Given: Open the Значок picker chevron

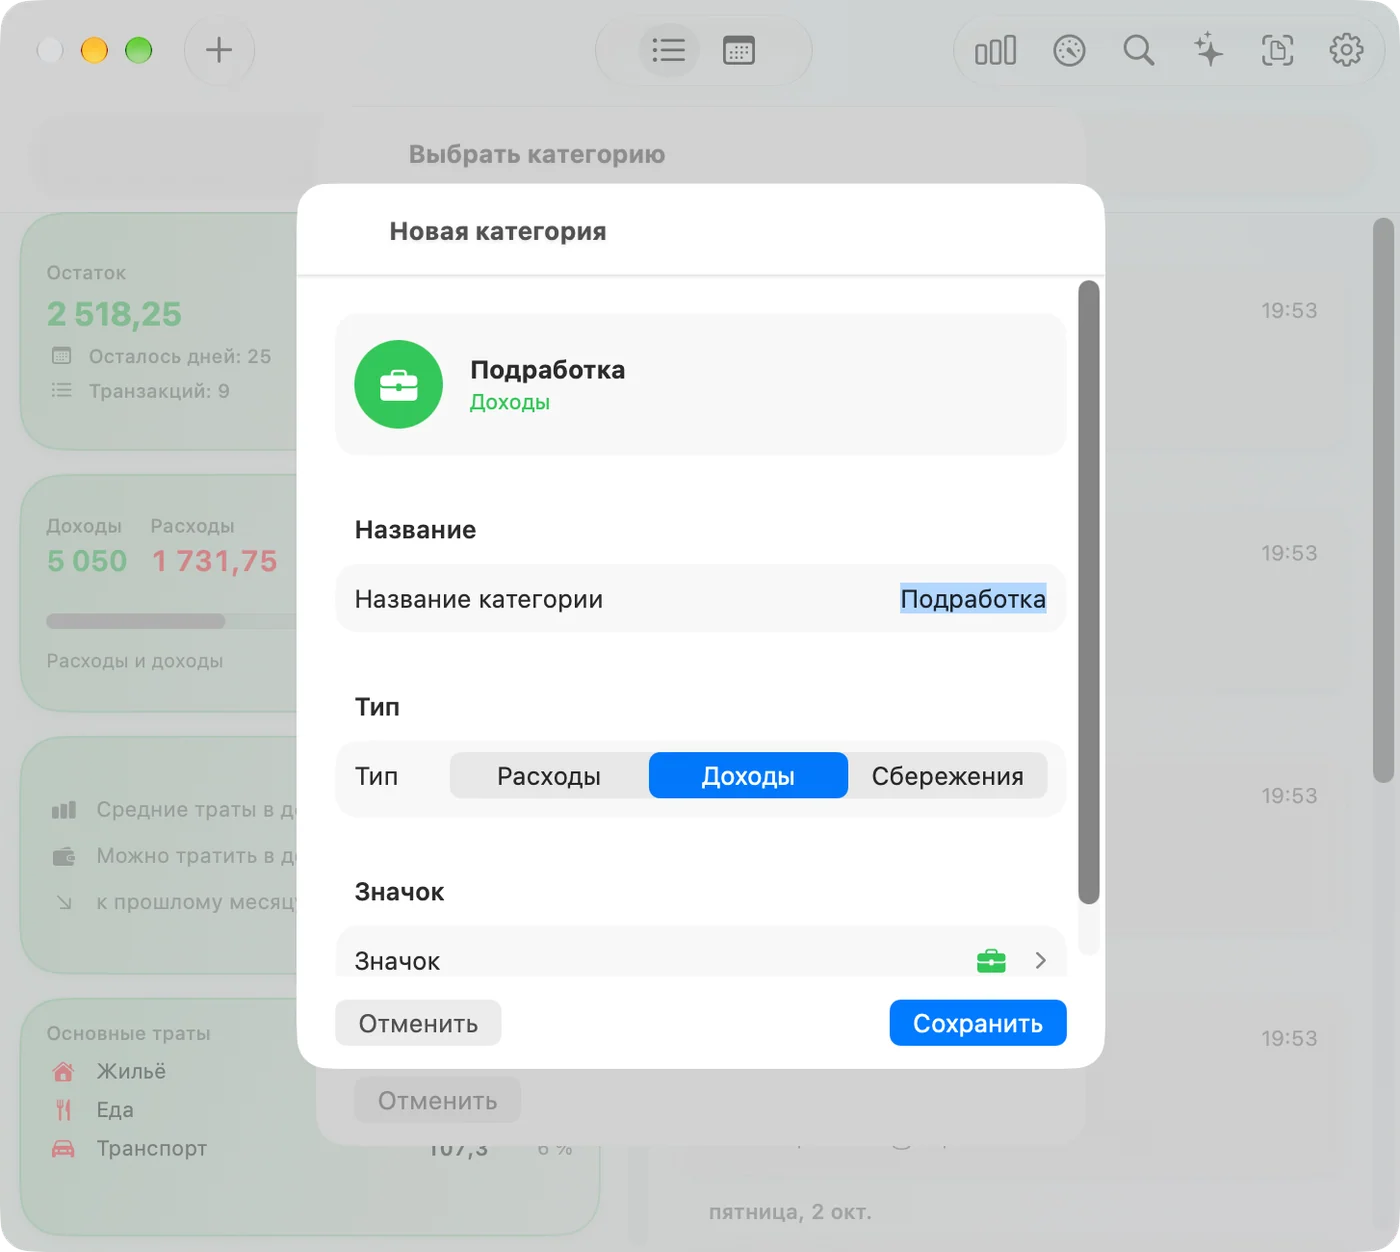Looking at the screenshot, I should 1040,960.
